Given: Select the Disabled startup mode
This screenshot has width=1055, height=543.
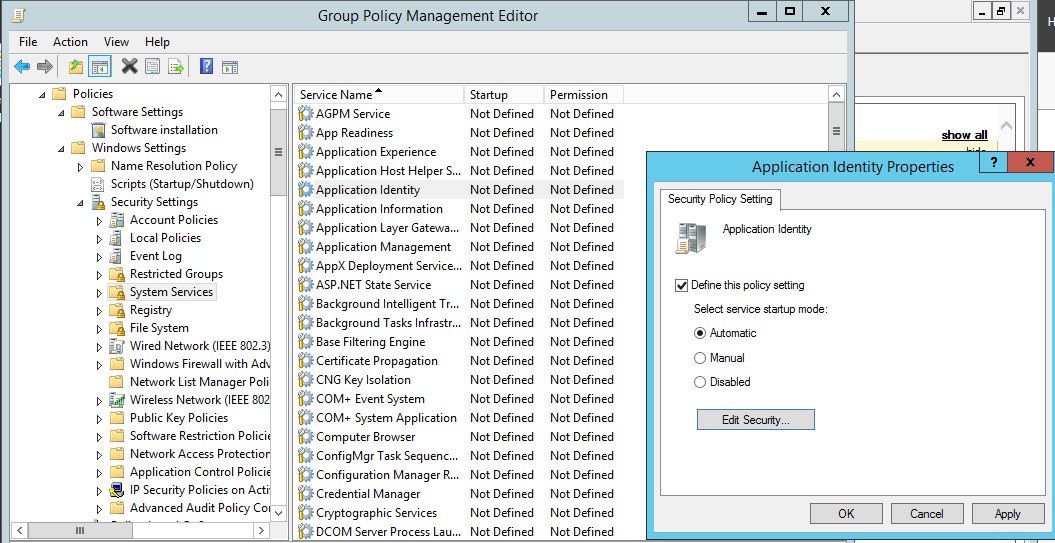Looking at the screenshot, I should (701, 382).
